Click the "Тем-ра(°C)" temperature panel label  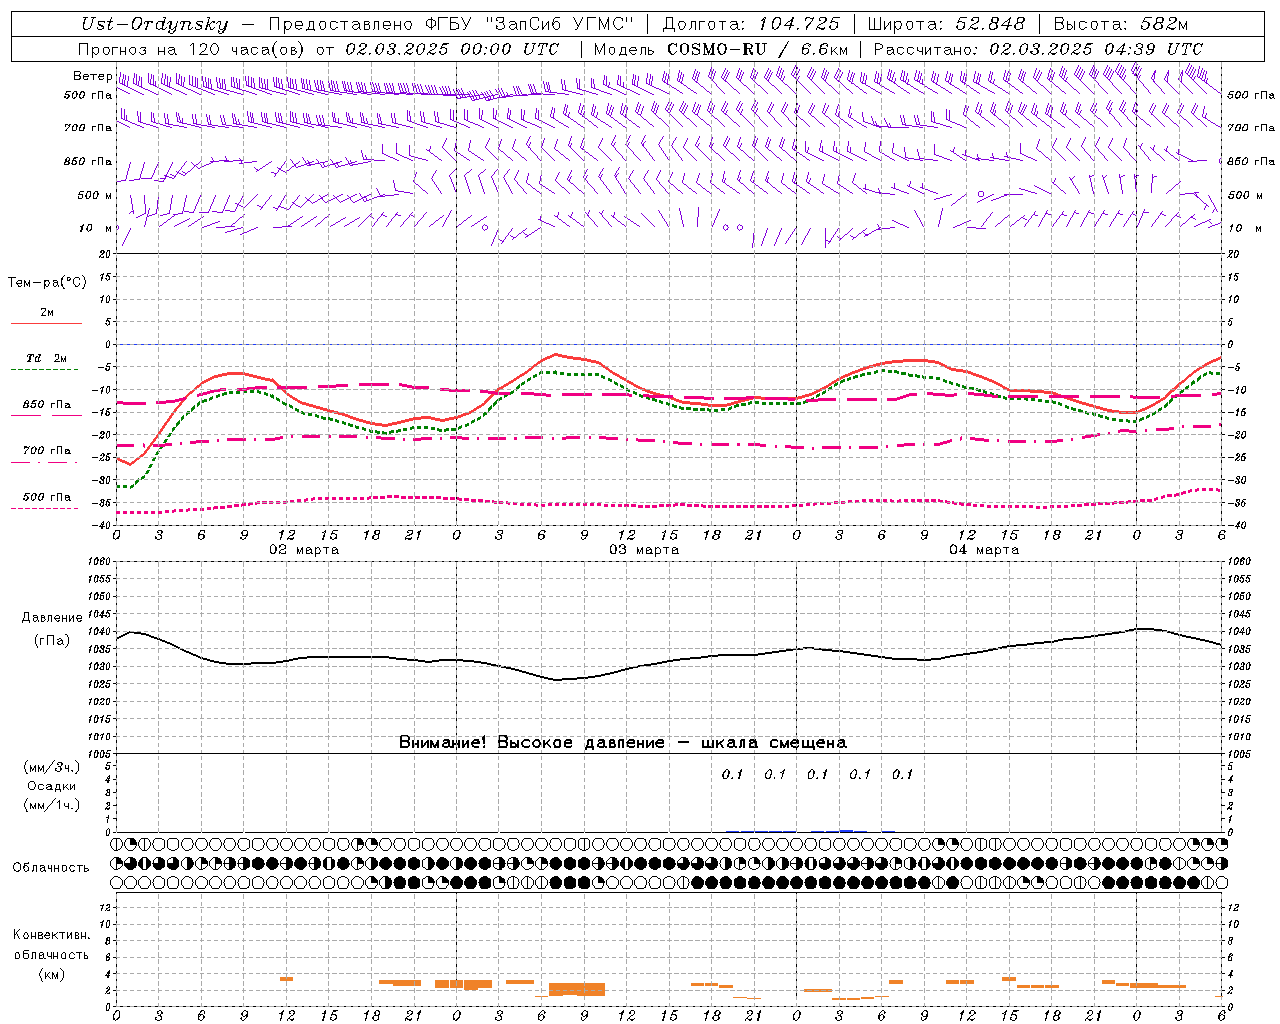[x=47, y=283]
